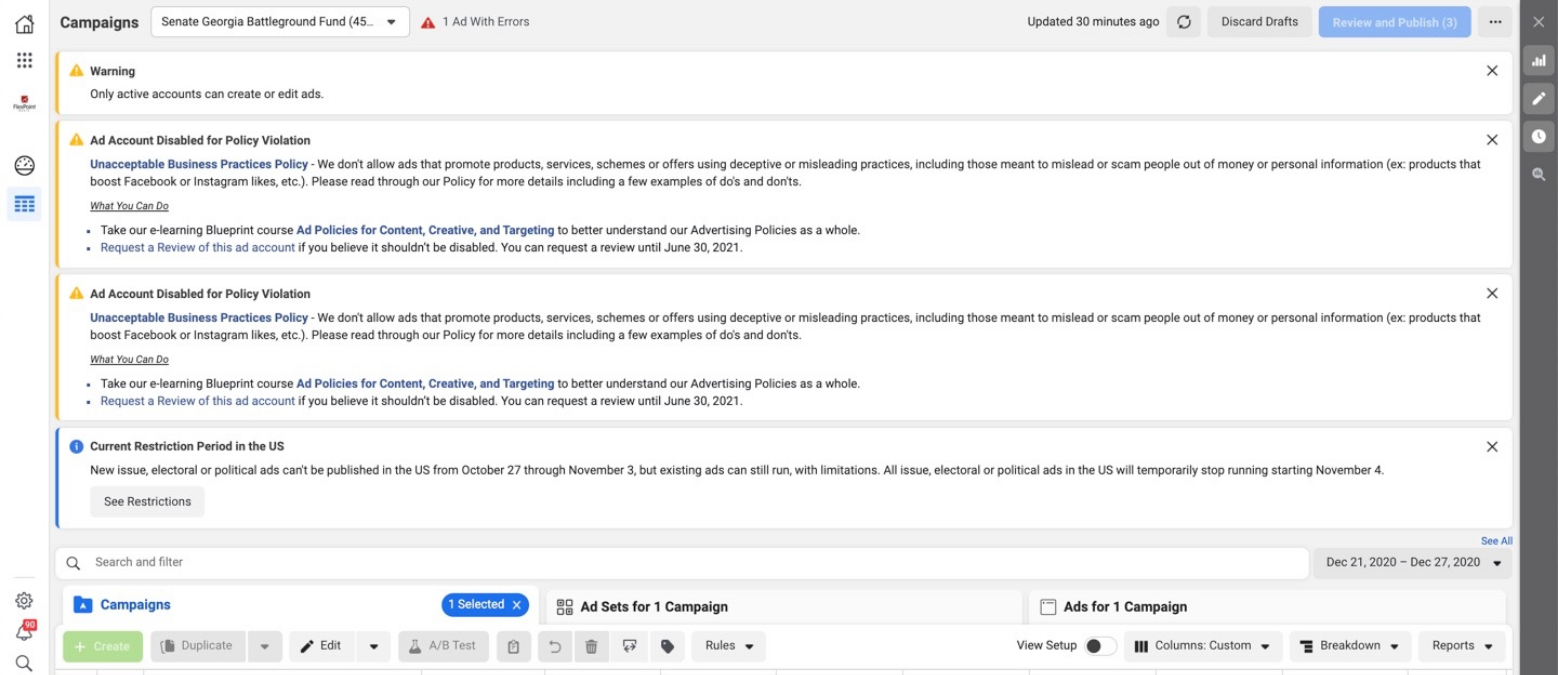Toggle the View Setup switch
1558x675 pixels.
(x=1101, y=646)
